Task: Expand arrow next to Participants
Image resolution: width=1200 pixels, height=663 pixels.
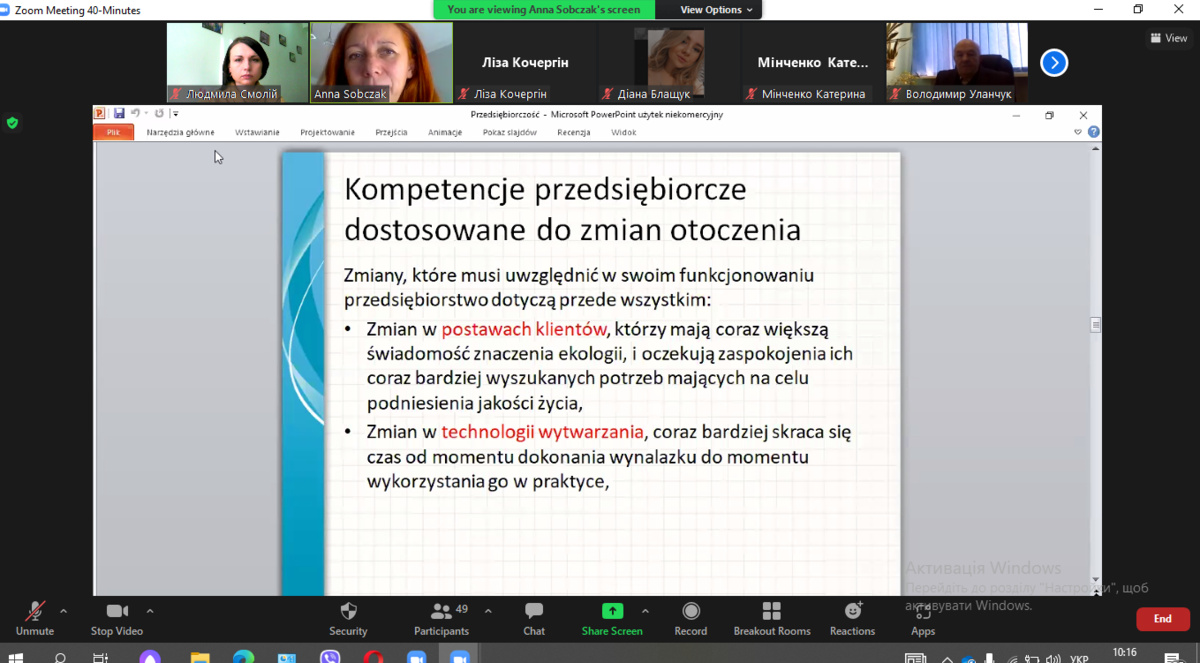Action: (x=488, y=611)
